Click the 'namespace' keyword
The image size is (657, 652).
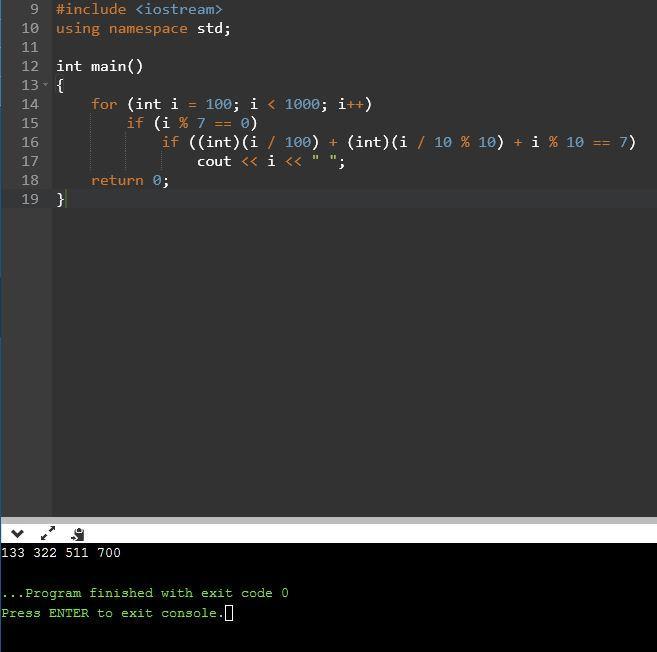(148, 29)
